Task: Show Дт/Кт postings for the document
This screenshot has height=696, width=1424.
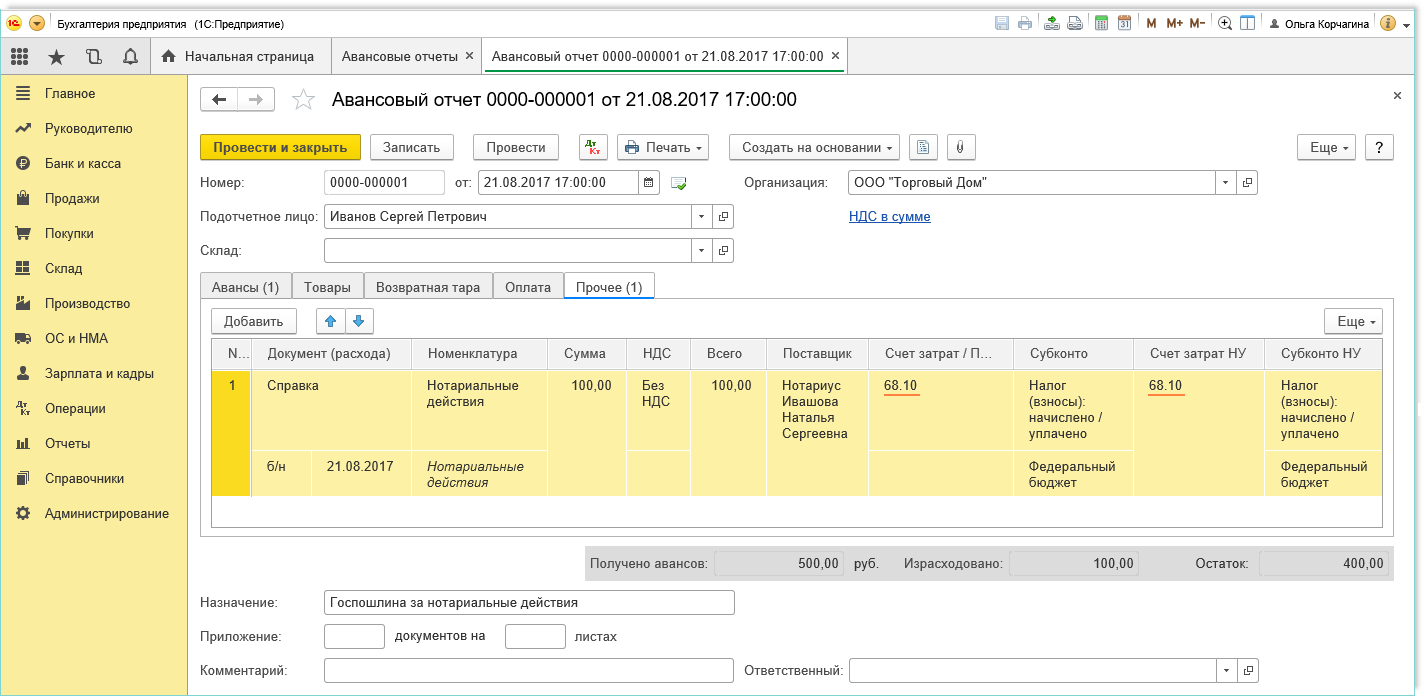Action: tap(593, 147)
